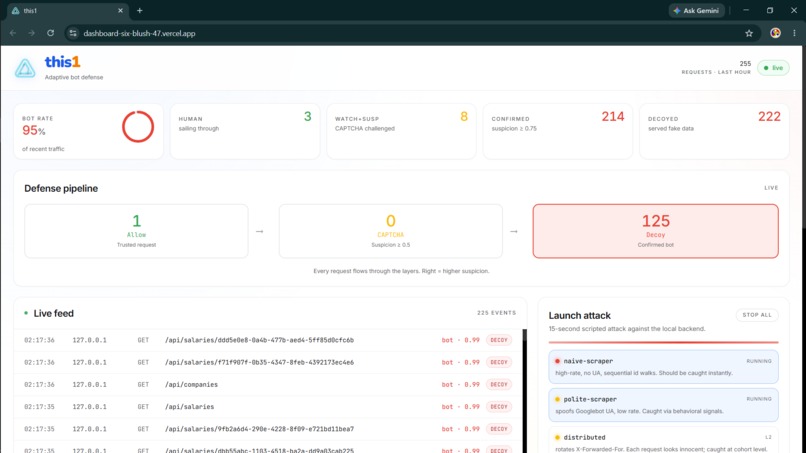Image resolution: width=806 pixels, height=453 pixels.
Task: Open the Chrome profile avatar
Action: tap(775, 33)
